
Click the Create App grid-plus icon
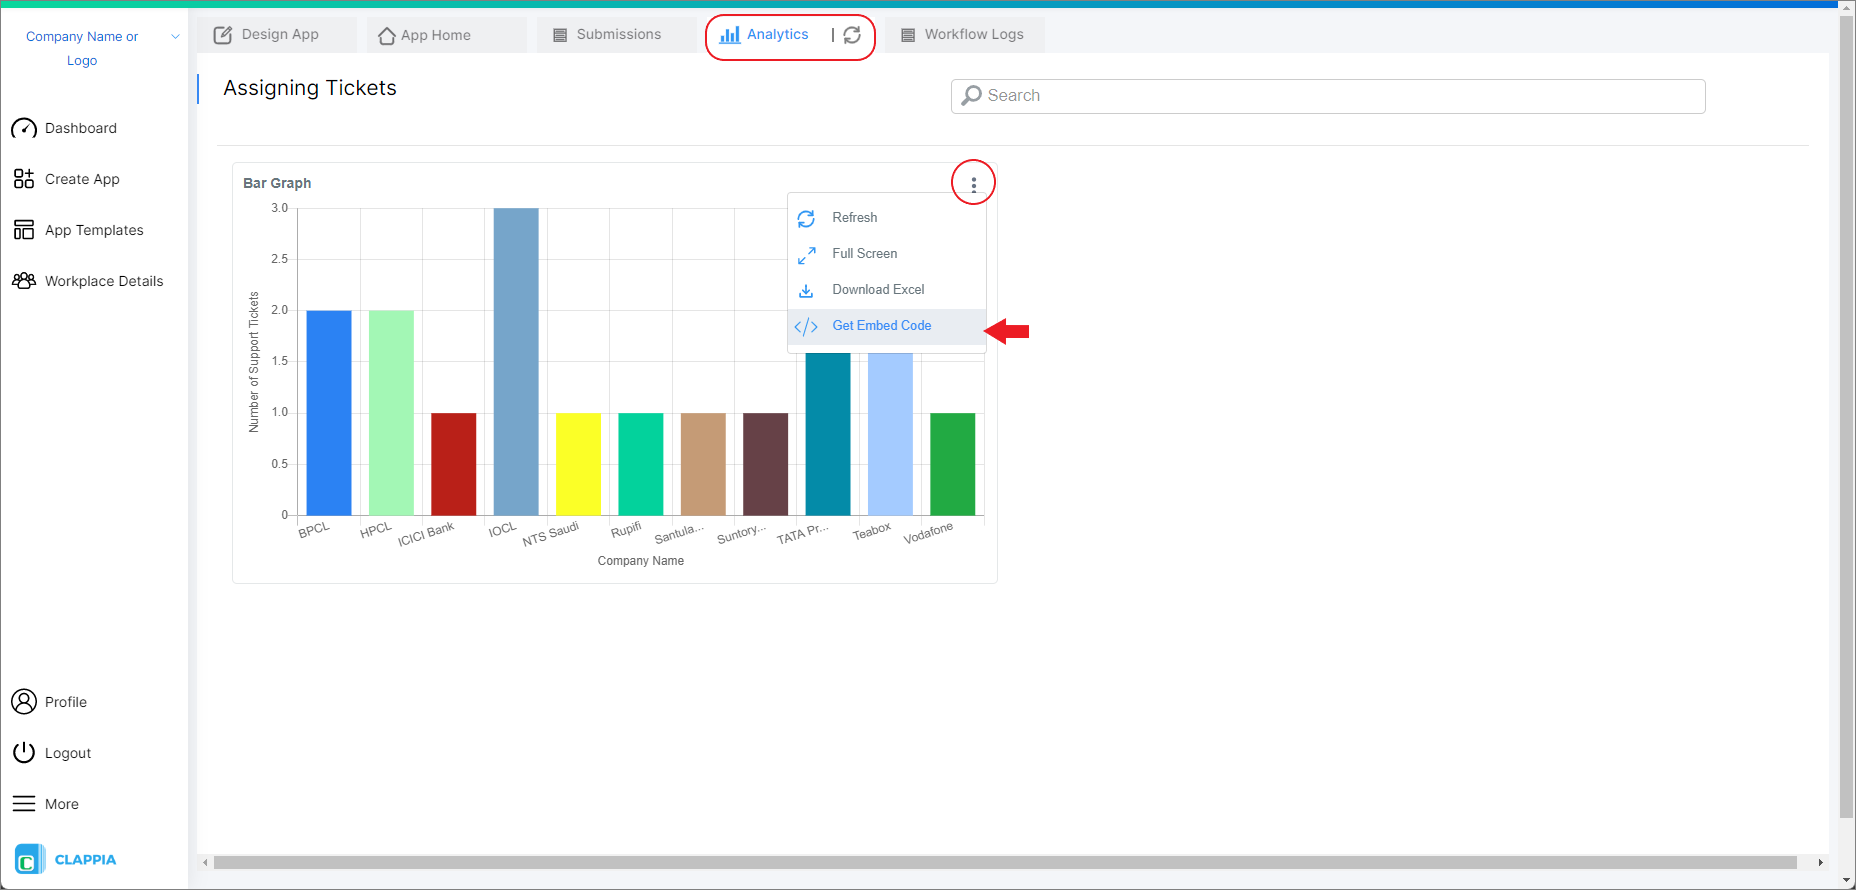click(24, 179)
